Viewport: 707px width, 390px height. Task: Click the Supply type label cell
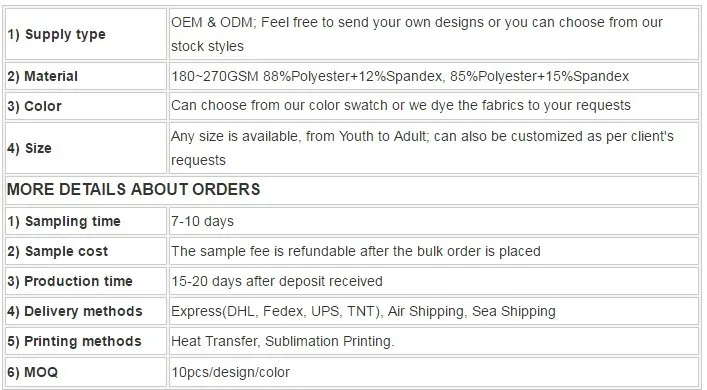[86, 34]
